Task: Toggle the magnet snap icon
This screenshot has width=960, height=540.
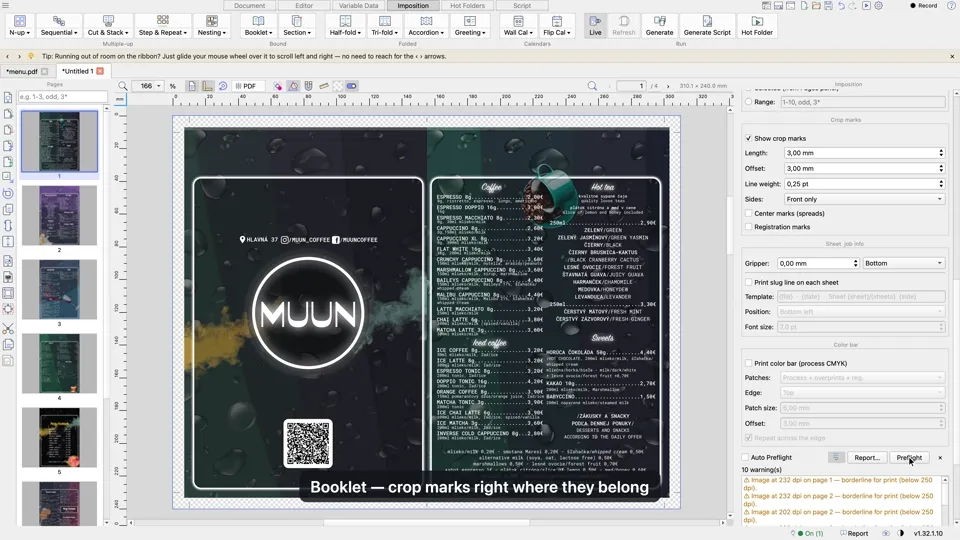Action: (x=309, y=86)
